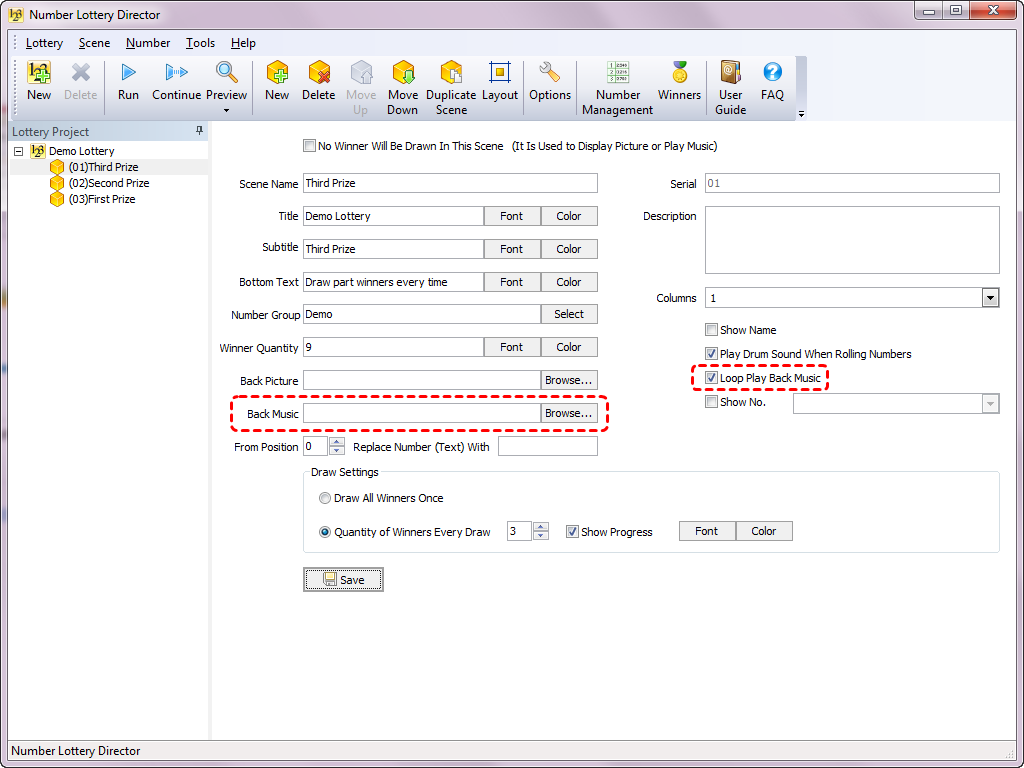Select the Draw All Winners Once option

(325, 498)
